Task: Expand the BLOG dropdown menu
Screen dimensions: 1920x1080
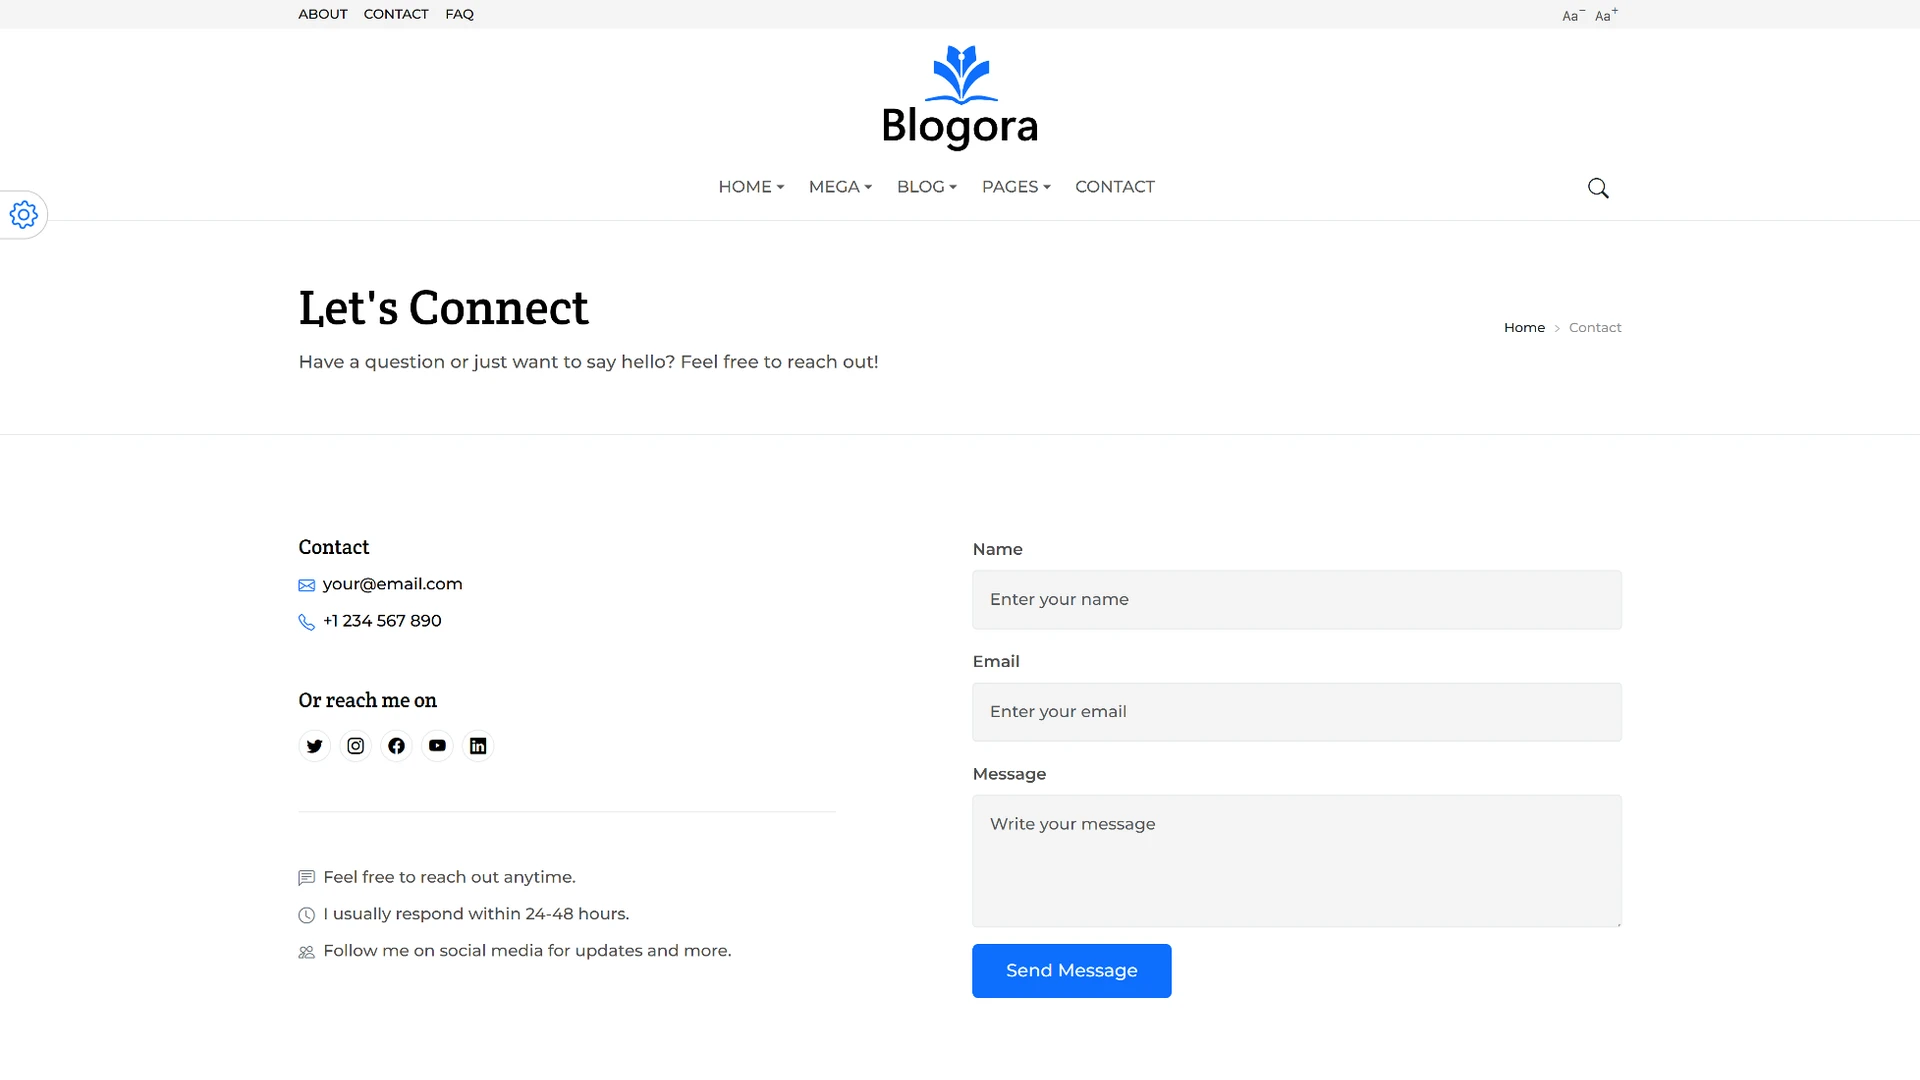Action: [927, 187]
